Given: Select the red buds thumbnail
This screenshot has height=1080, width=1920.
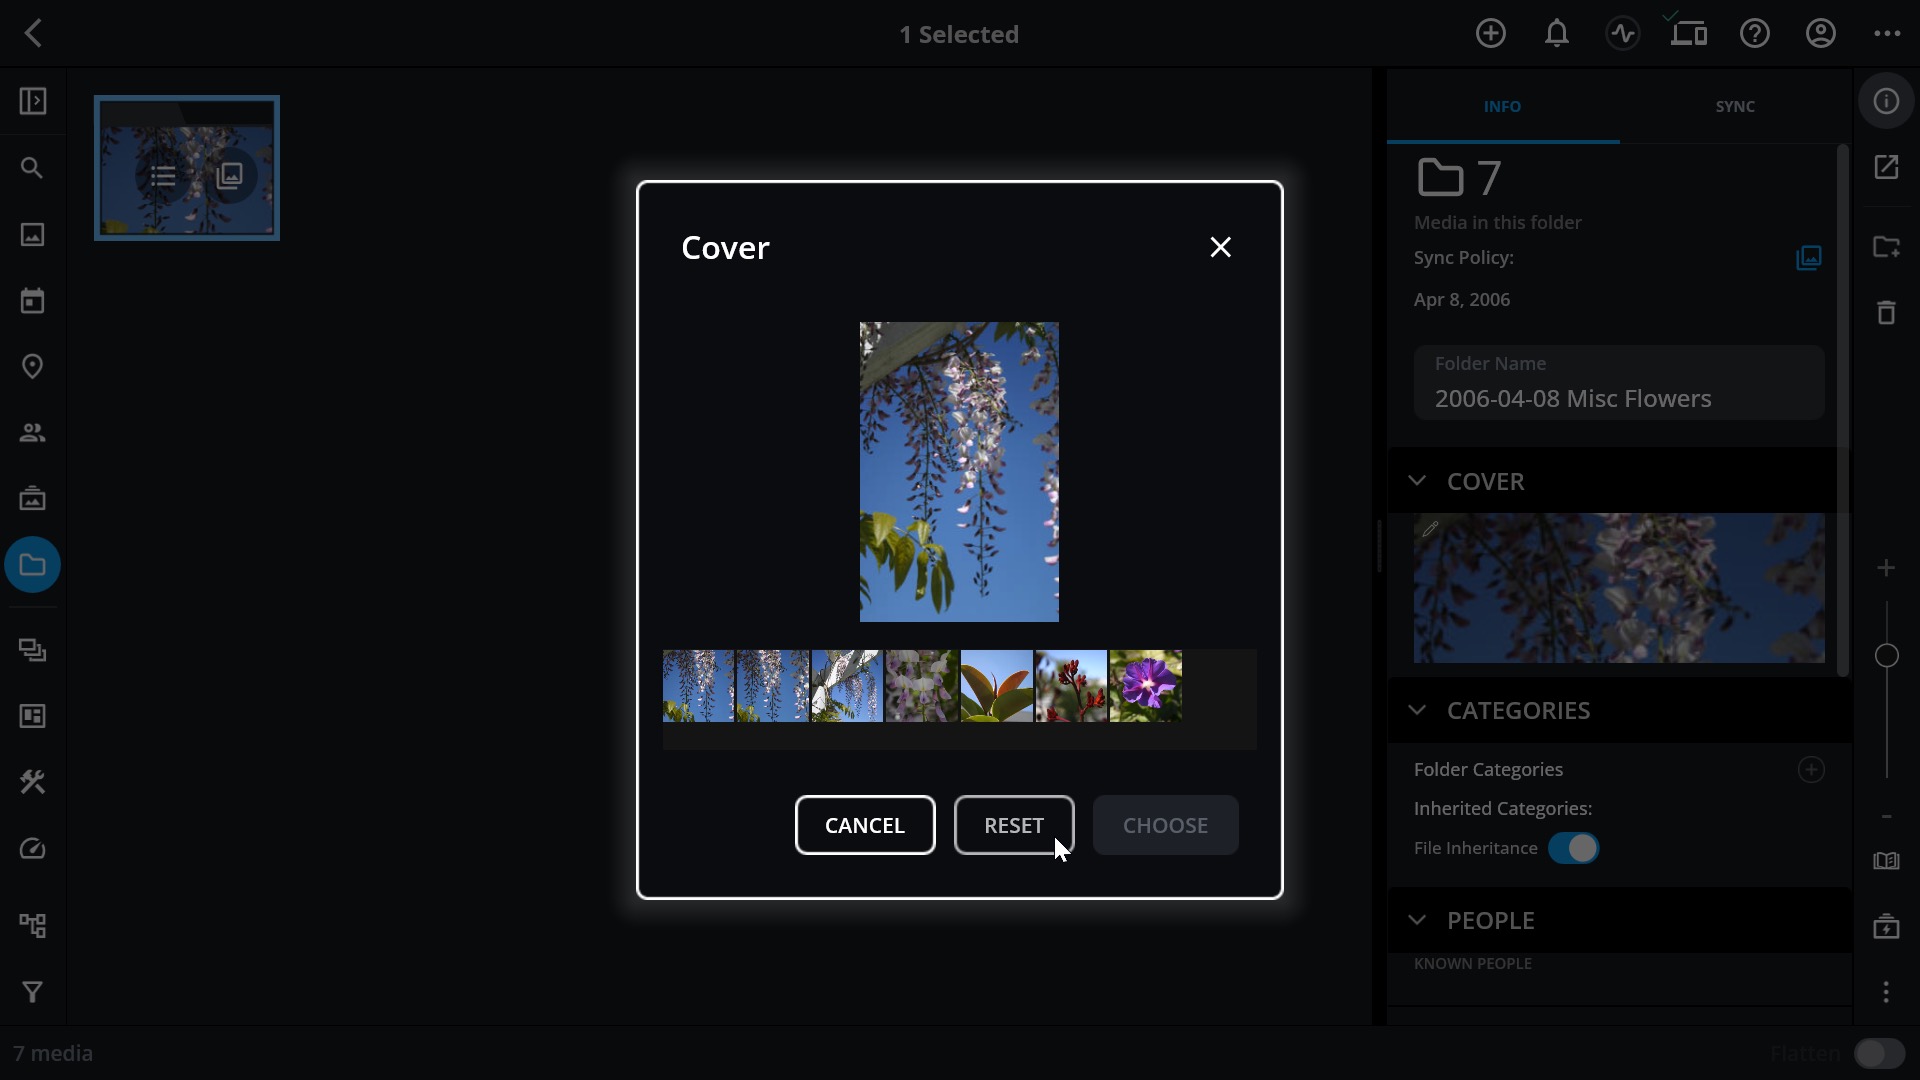Looking at the screenshot, I should click(1071, 686).
